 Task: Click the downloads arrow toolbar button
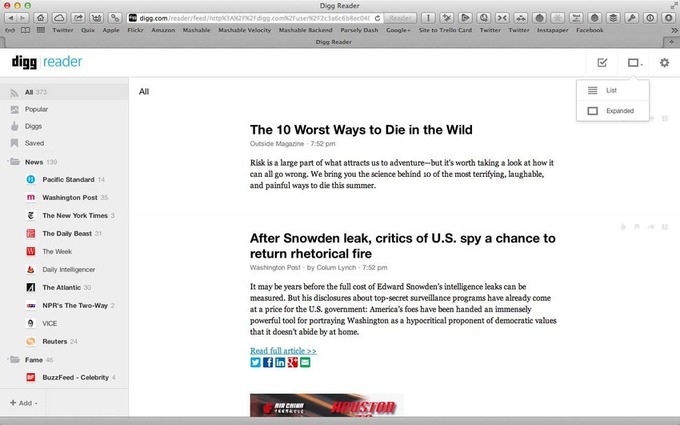tap(668, 18)
